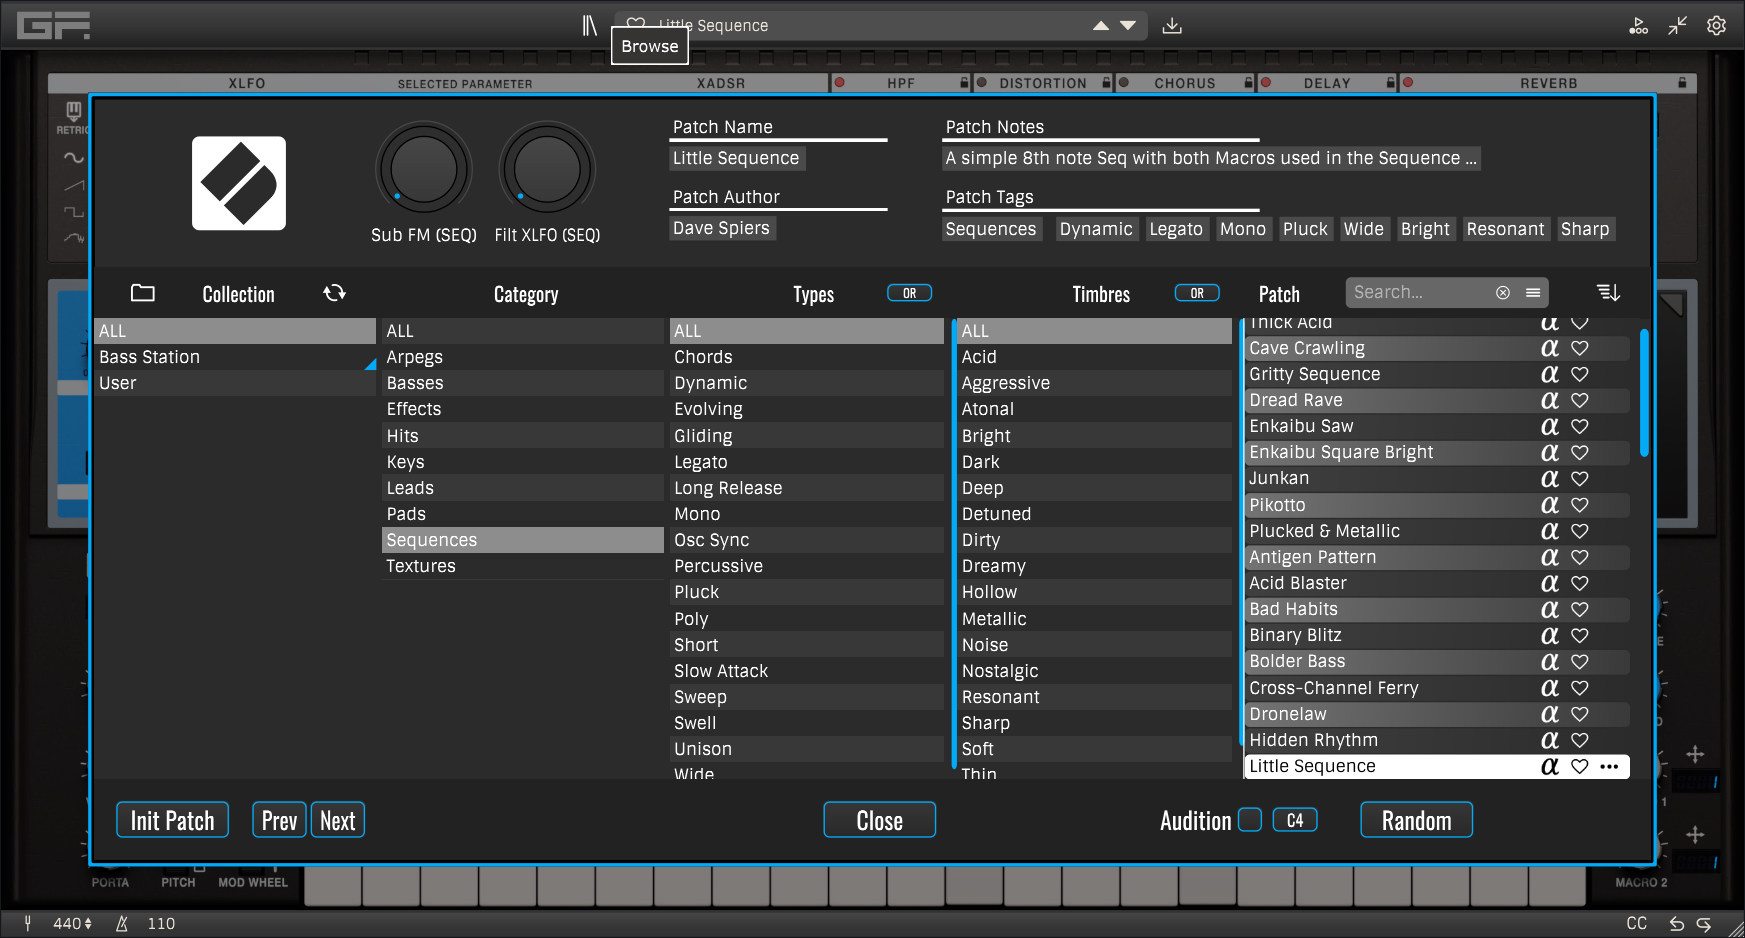The height and width of the screenshot is (938, 1745).
Task: Toggle the Types OR filter mode
Action: (909, 293)
